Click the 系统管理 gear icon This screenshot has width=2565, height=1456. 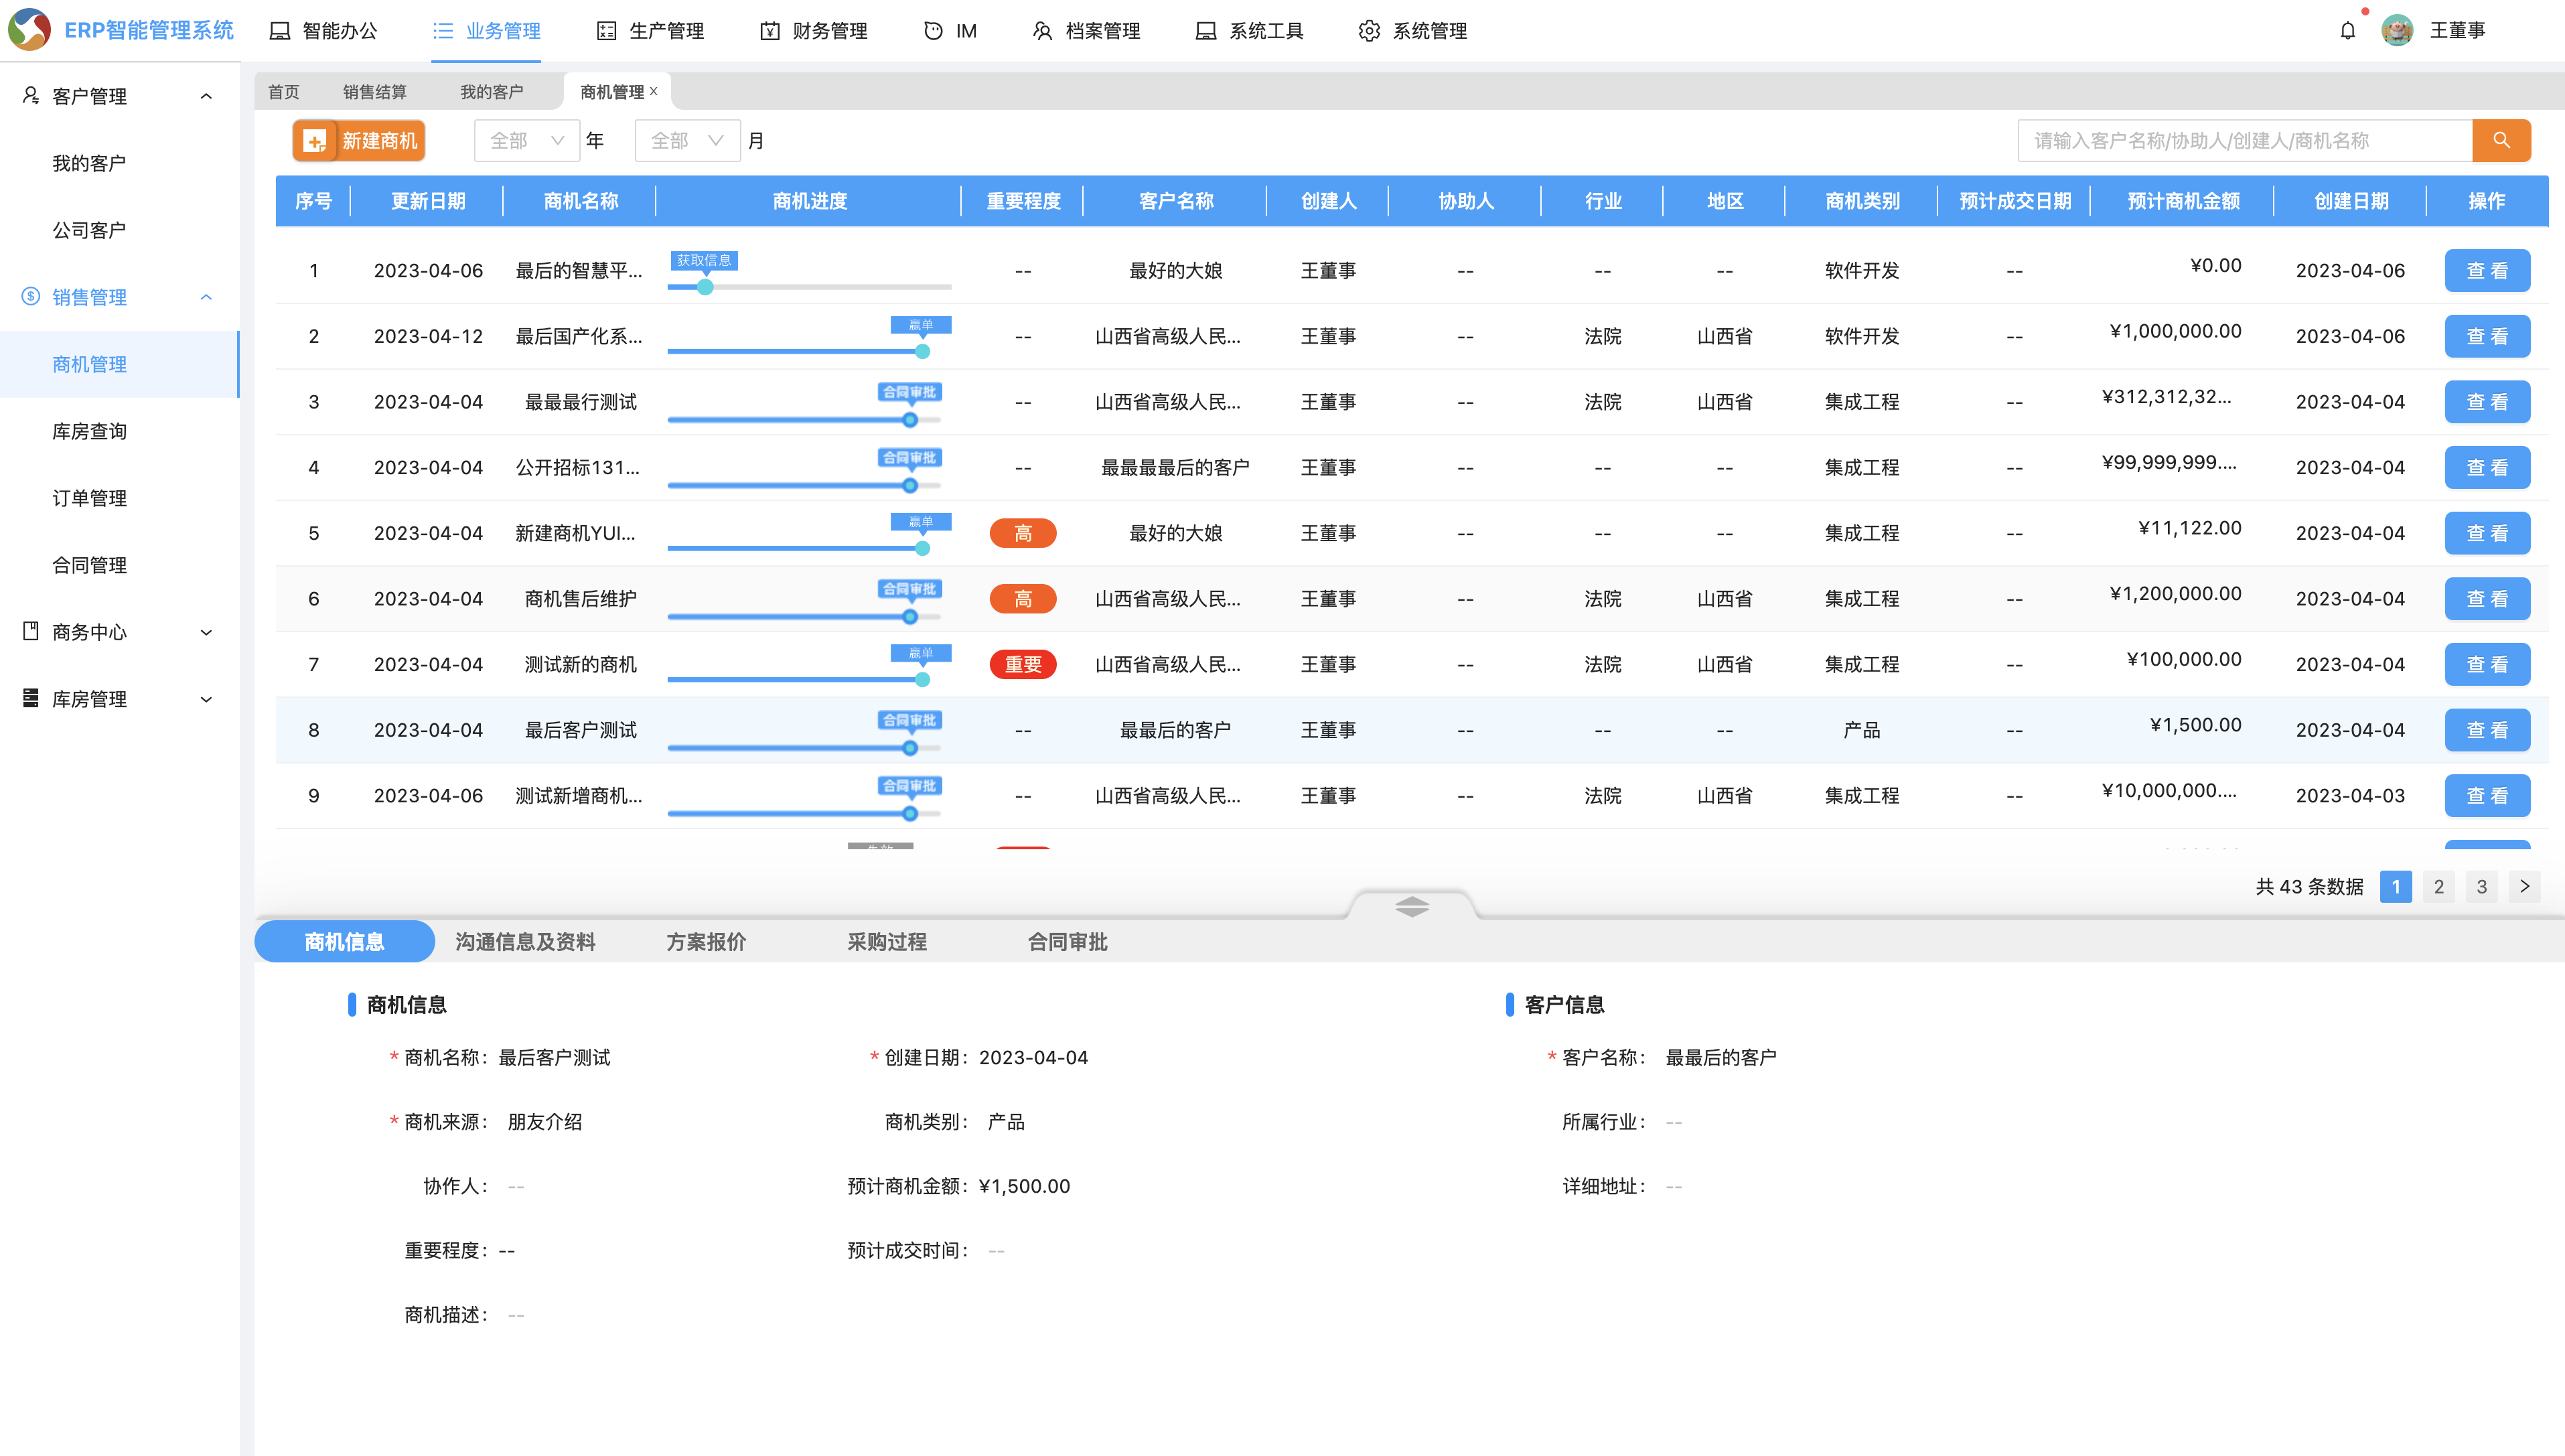pos(1369,31)
